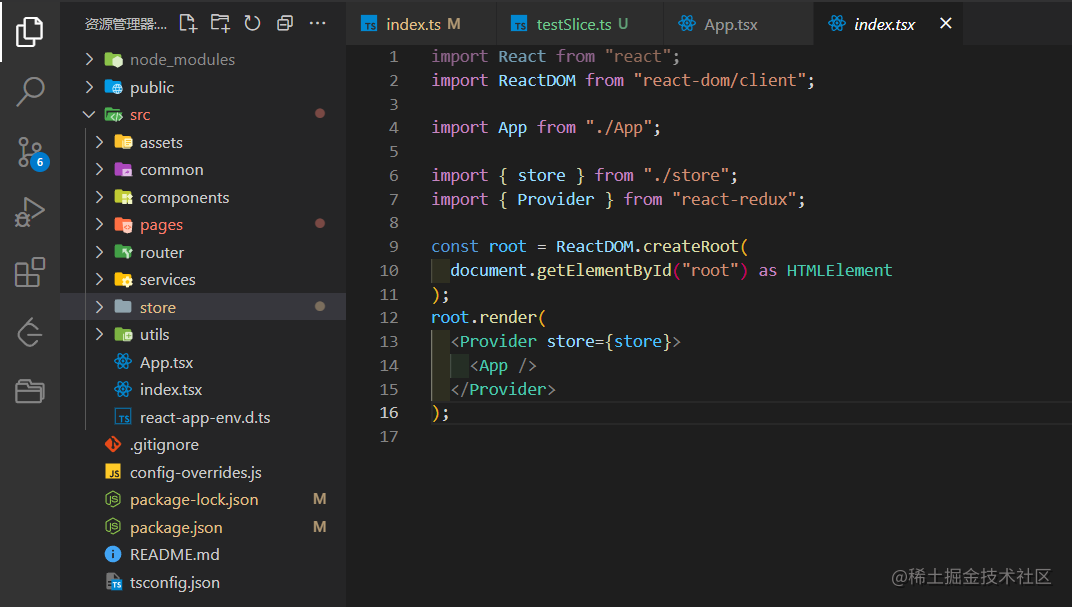Place cursor on editor line 17
This screenshot has width=1072, height=607.
[684, 436]
